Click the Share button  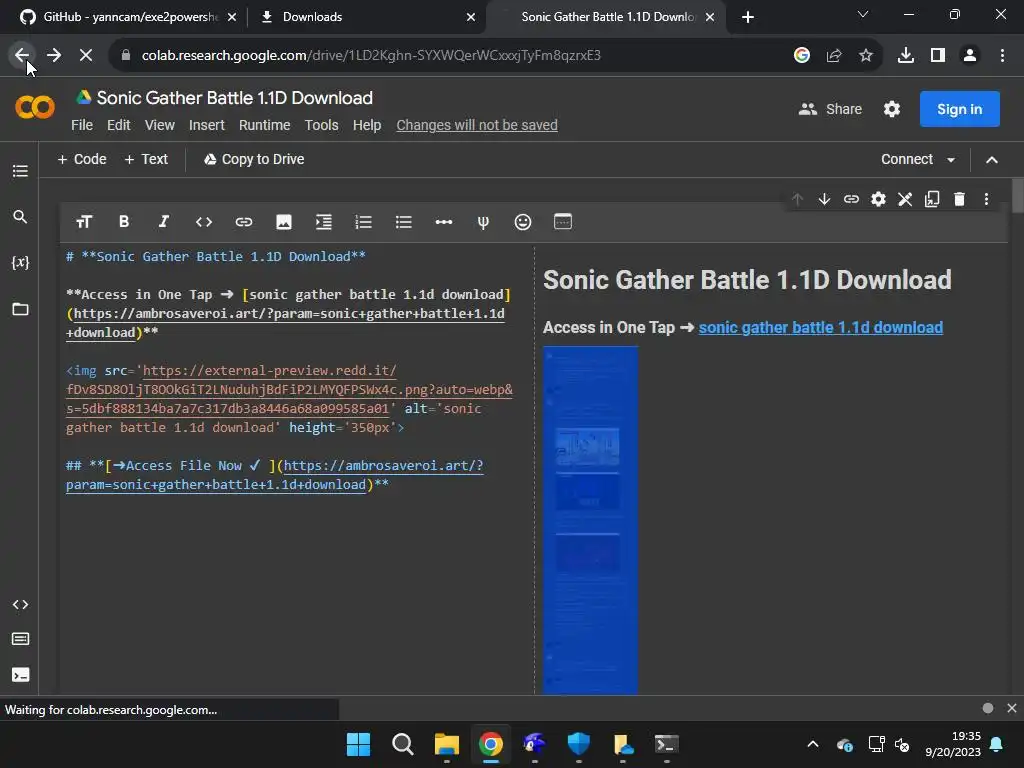click(831, 109)
